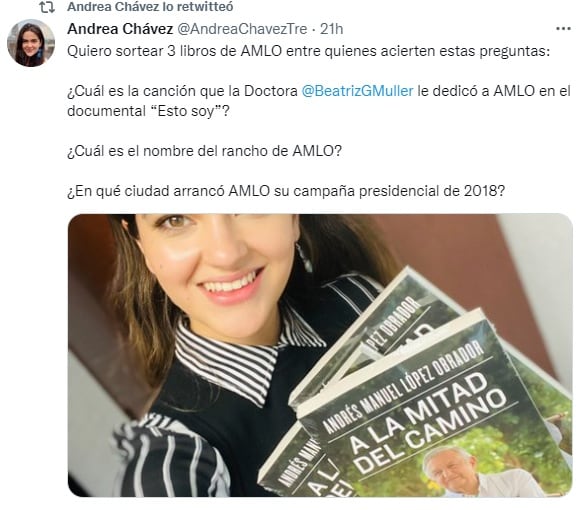
Task: Open Andrea Chávez's round profile avatar
Action: click(x=31, y=43)
